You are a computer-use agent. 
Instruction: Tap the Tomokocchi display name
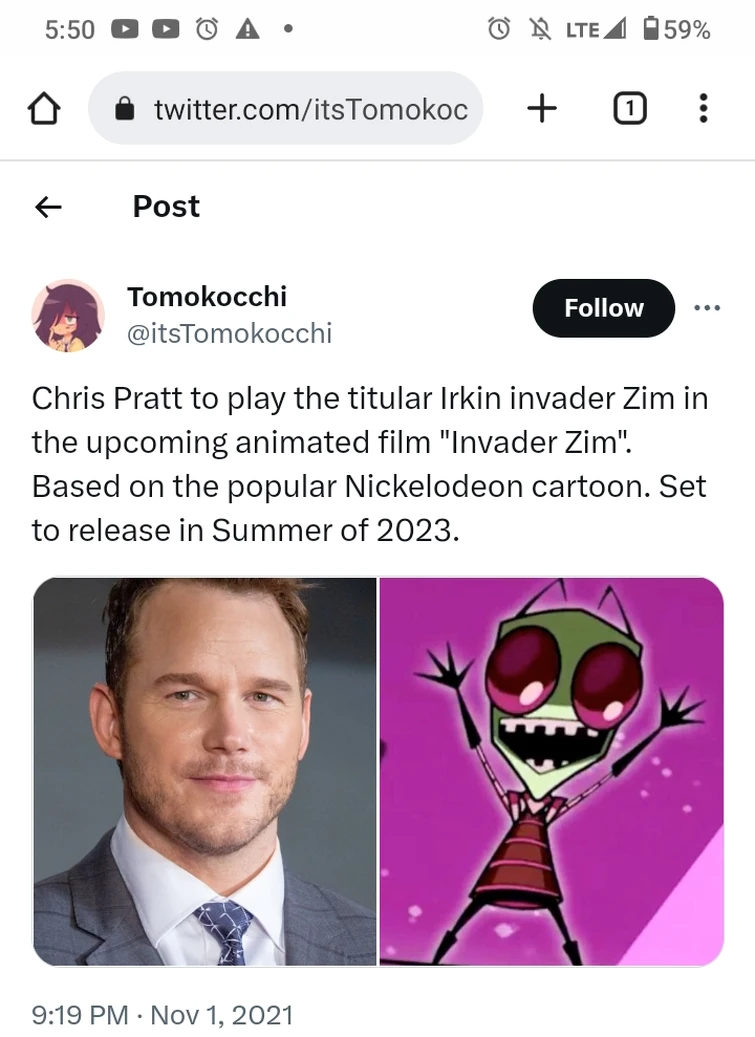tap(207, 296)
